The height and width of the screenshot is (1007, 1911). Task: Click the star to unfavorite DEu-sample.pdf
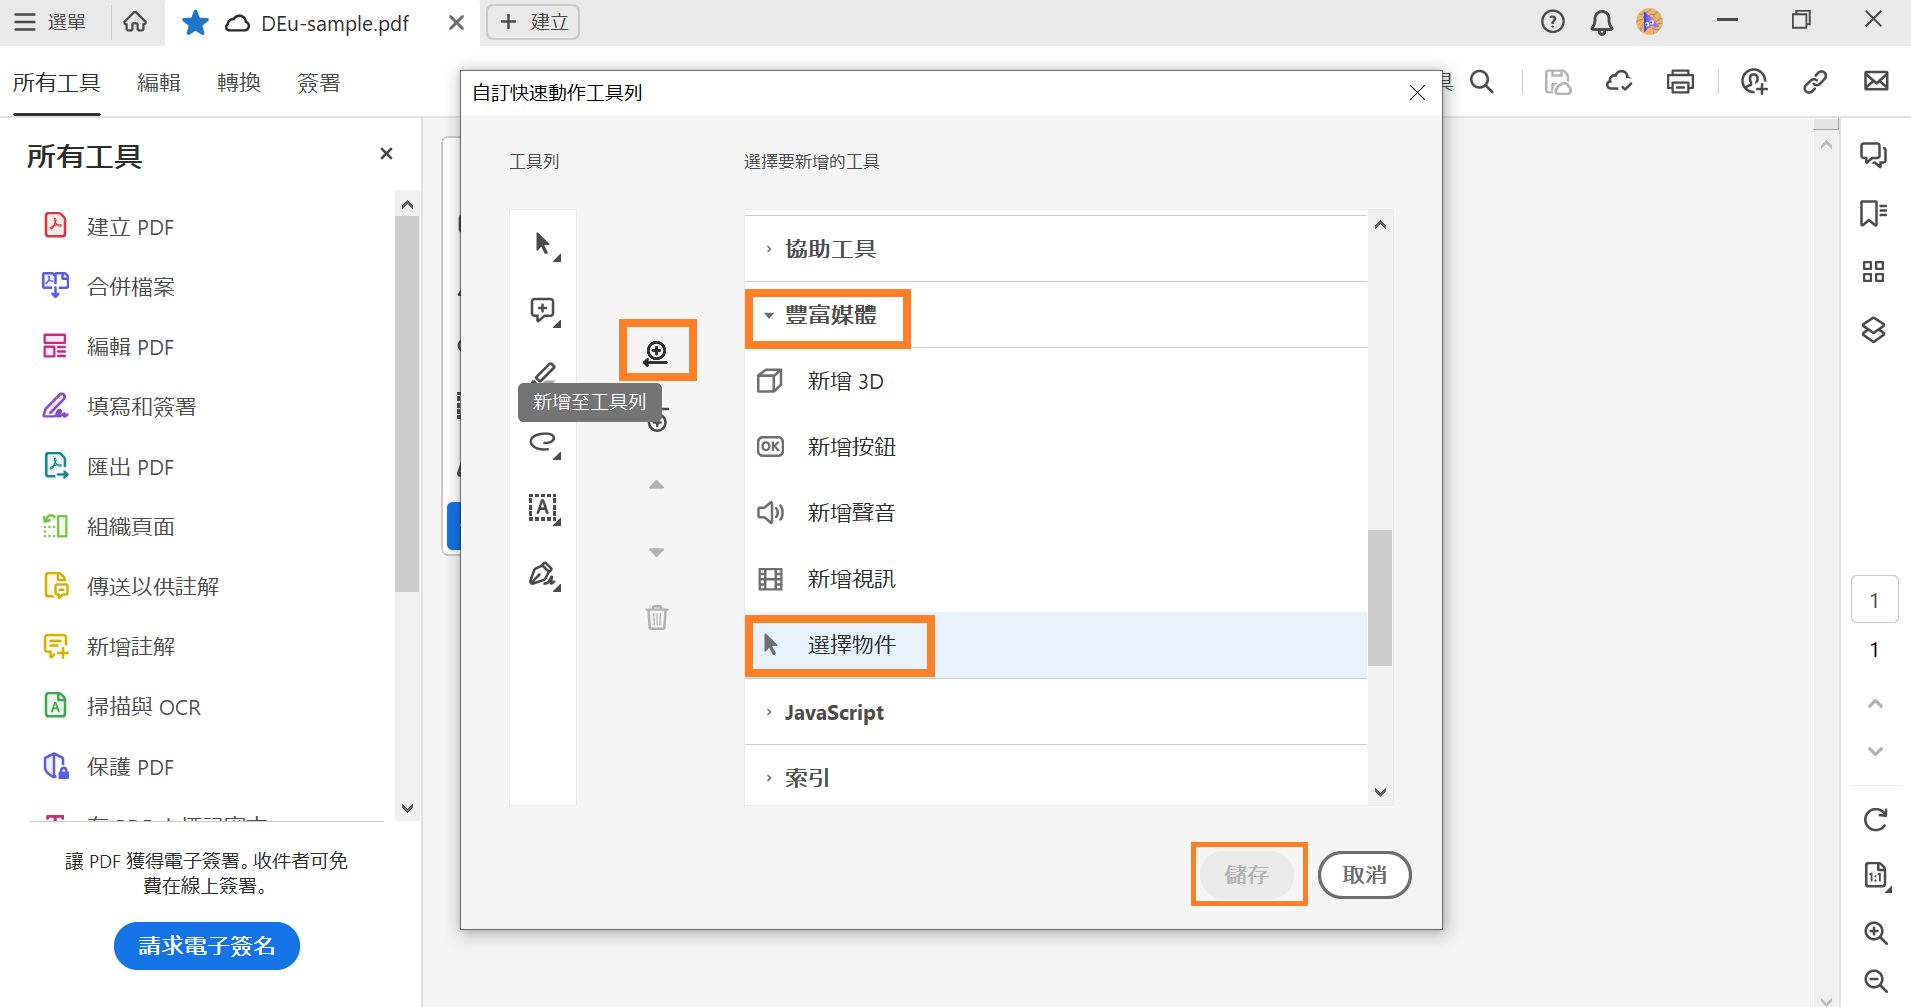(194, 22)
